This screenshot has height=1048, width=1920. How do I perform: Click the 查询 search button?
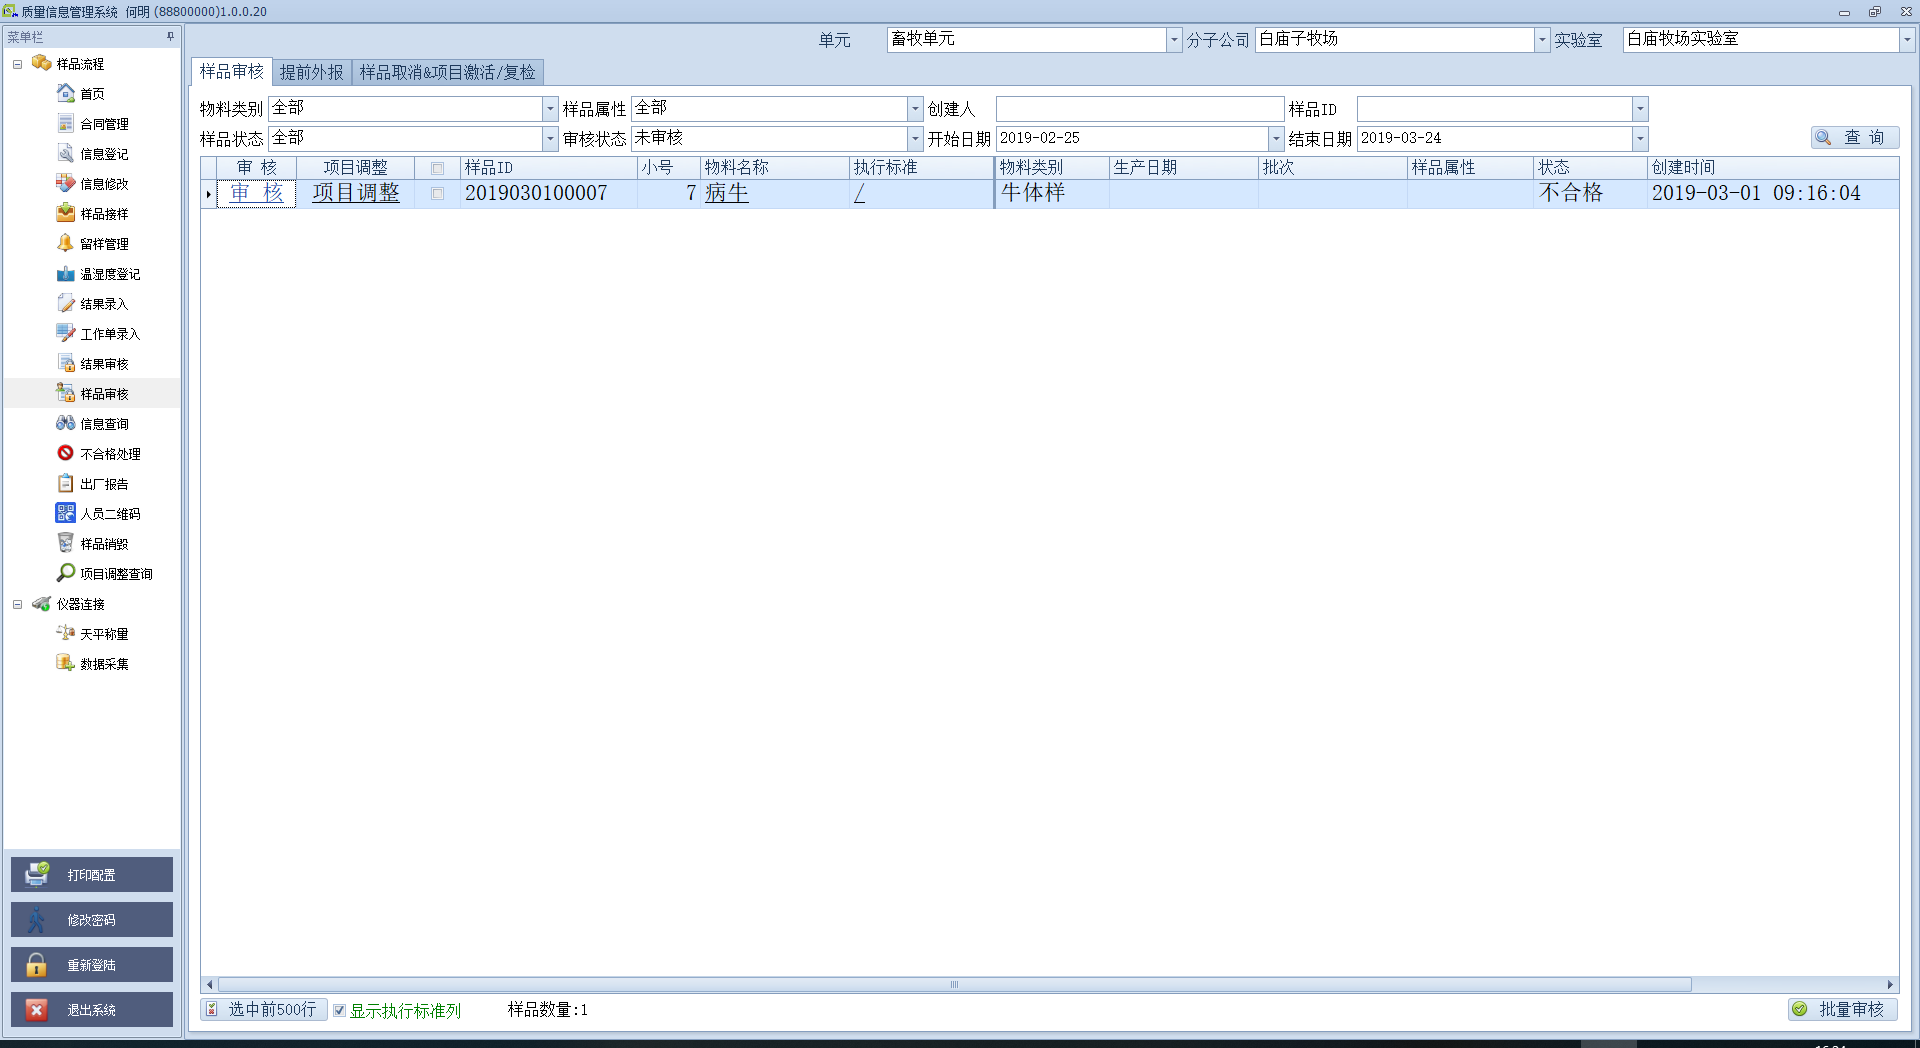pyautogui.click(x=1854, y=138)
